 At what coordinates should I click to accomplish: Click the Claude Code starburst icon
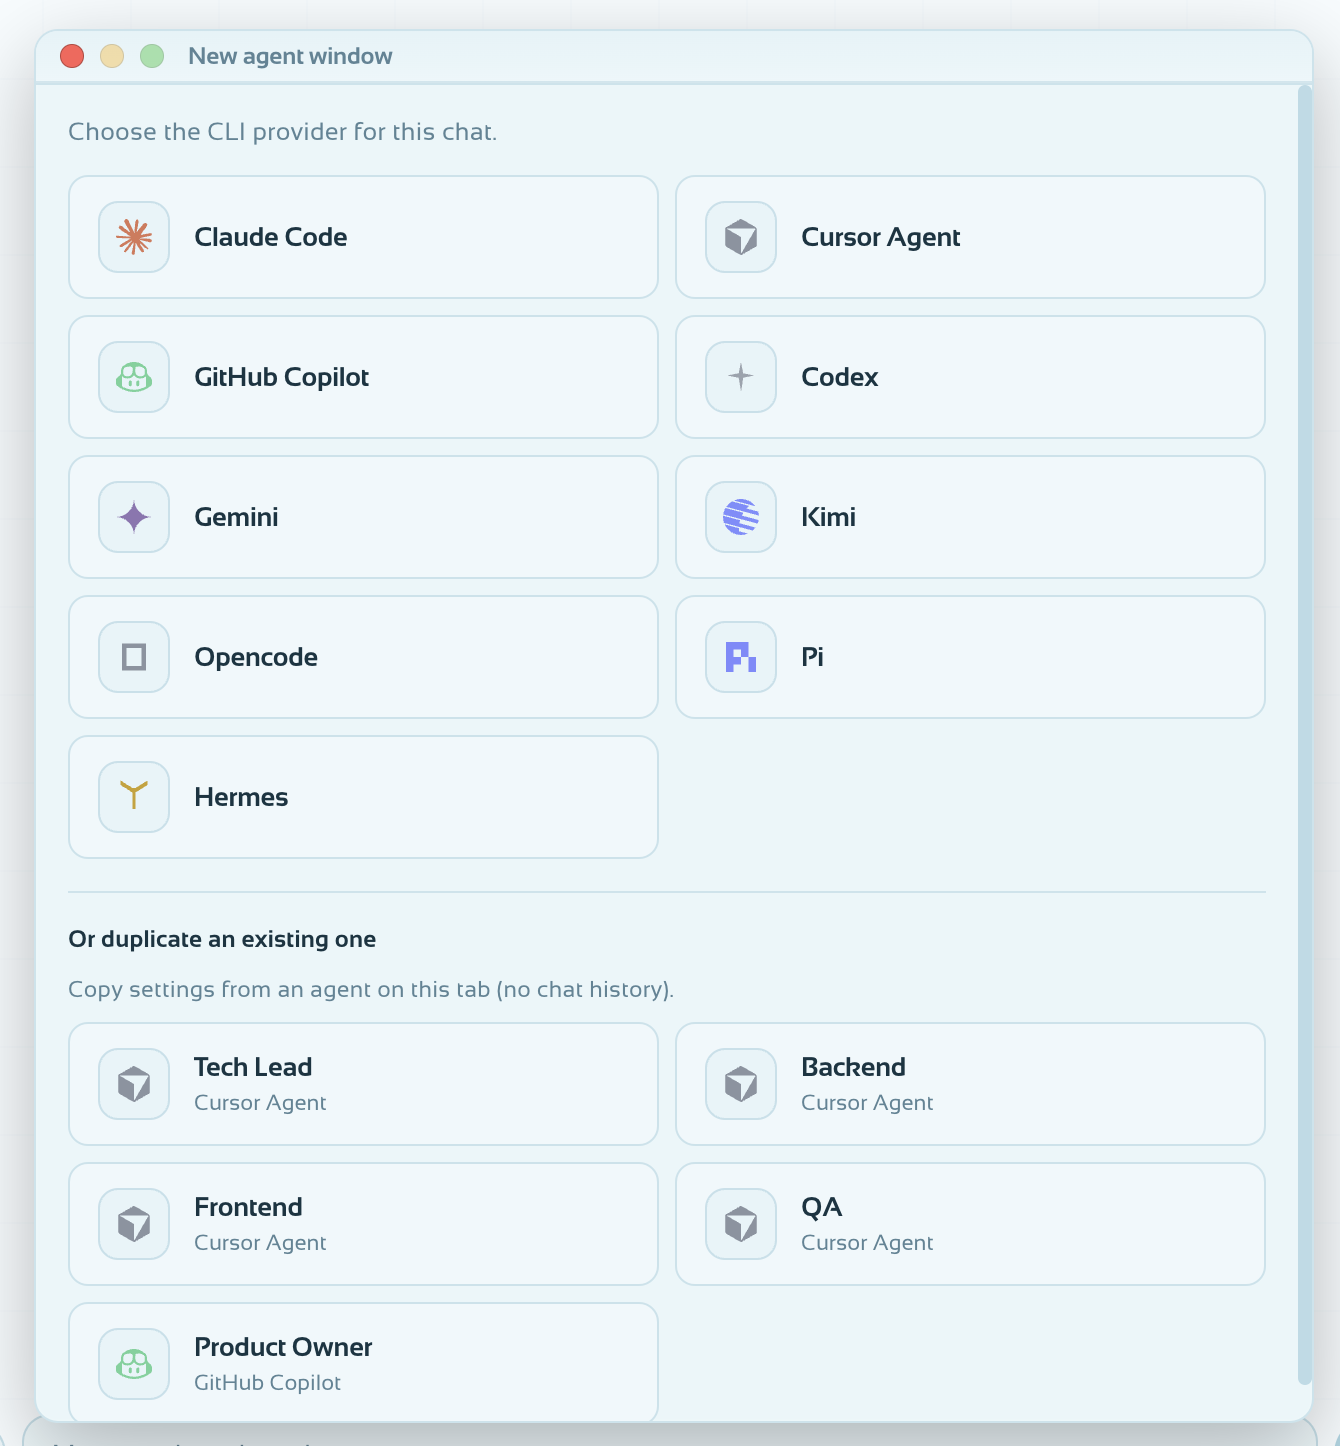(134, 237)
